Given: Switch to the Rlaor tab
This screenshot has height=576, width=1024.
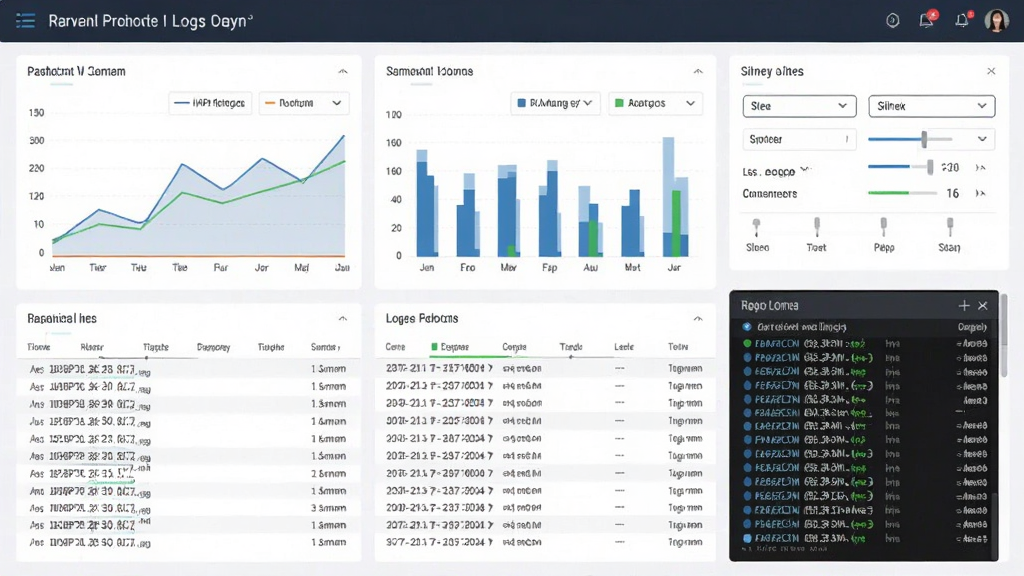Looking at the screenshot, I should tap(91, 347).
